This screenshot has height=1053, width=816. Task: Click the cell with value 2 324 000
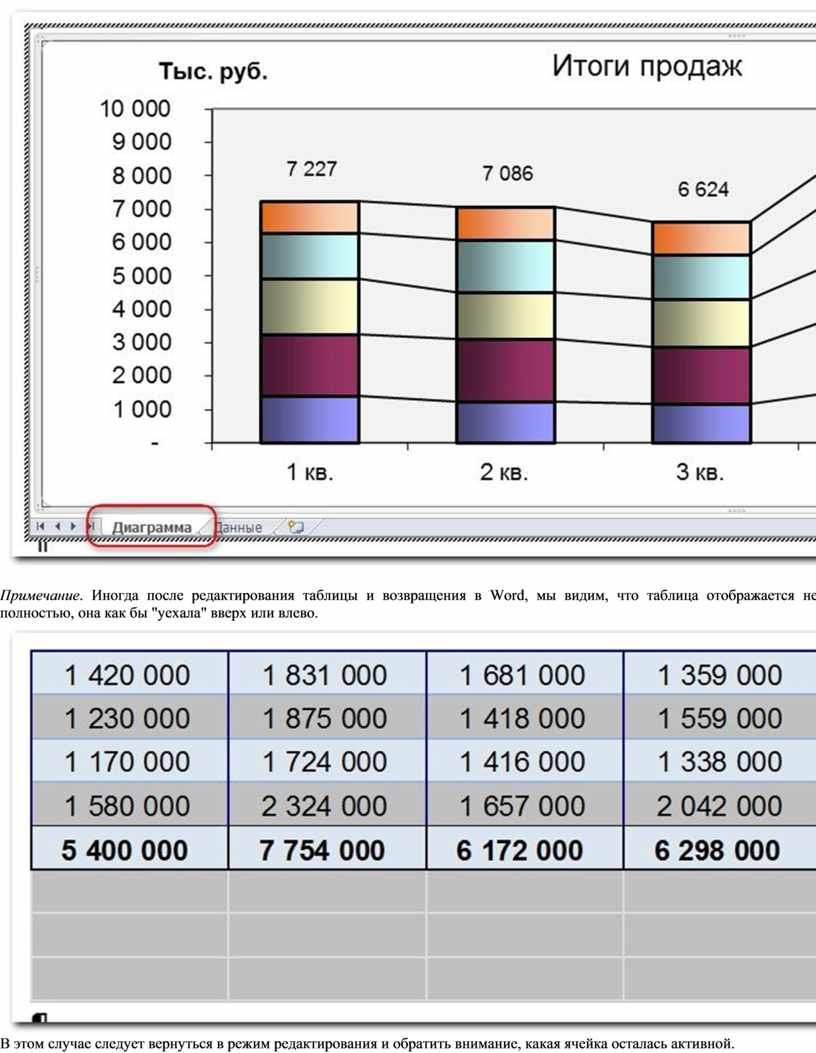click(325, 806)
